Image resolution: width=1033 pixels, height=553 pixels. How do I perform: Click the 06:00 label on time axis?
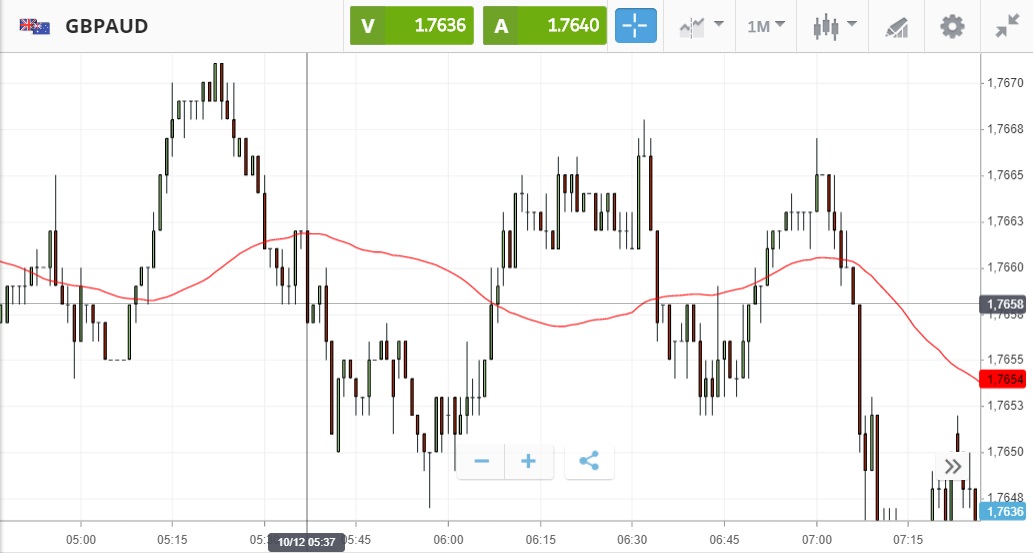448,539
